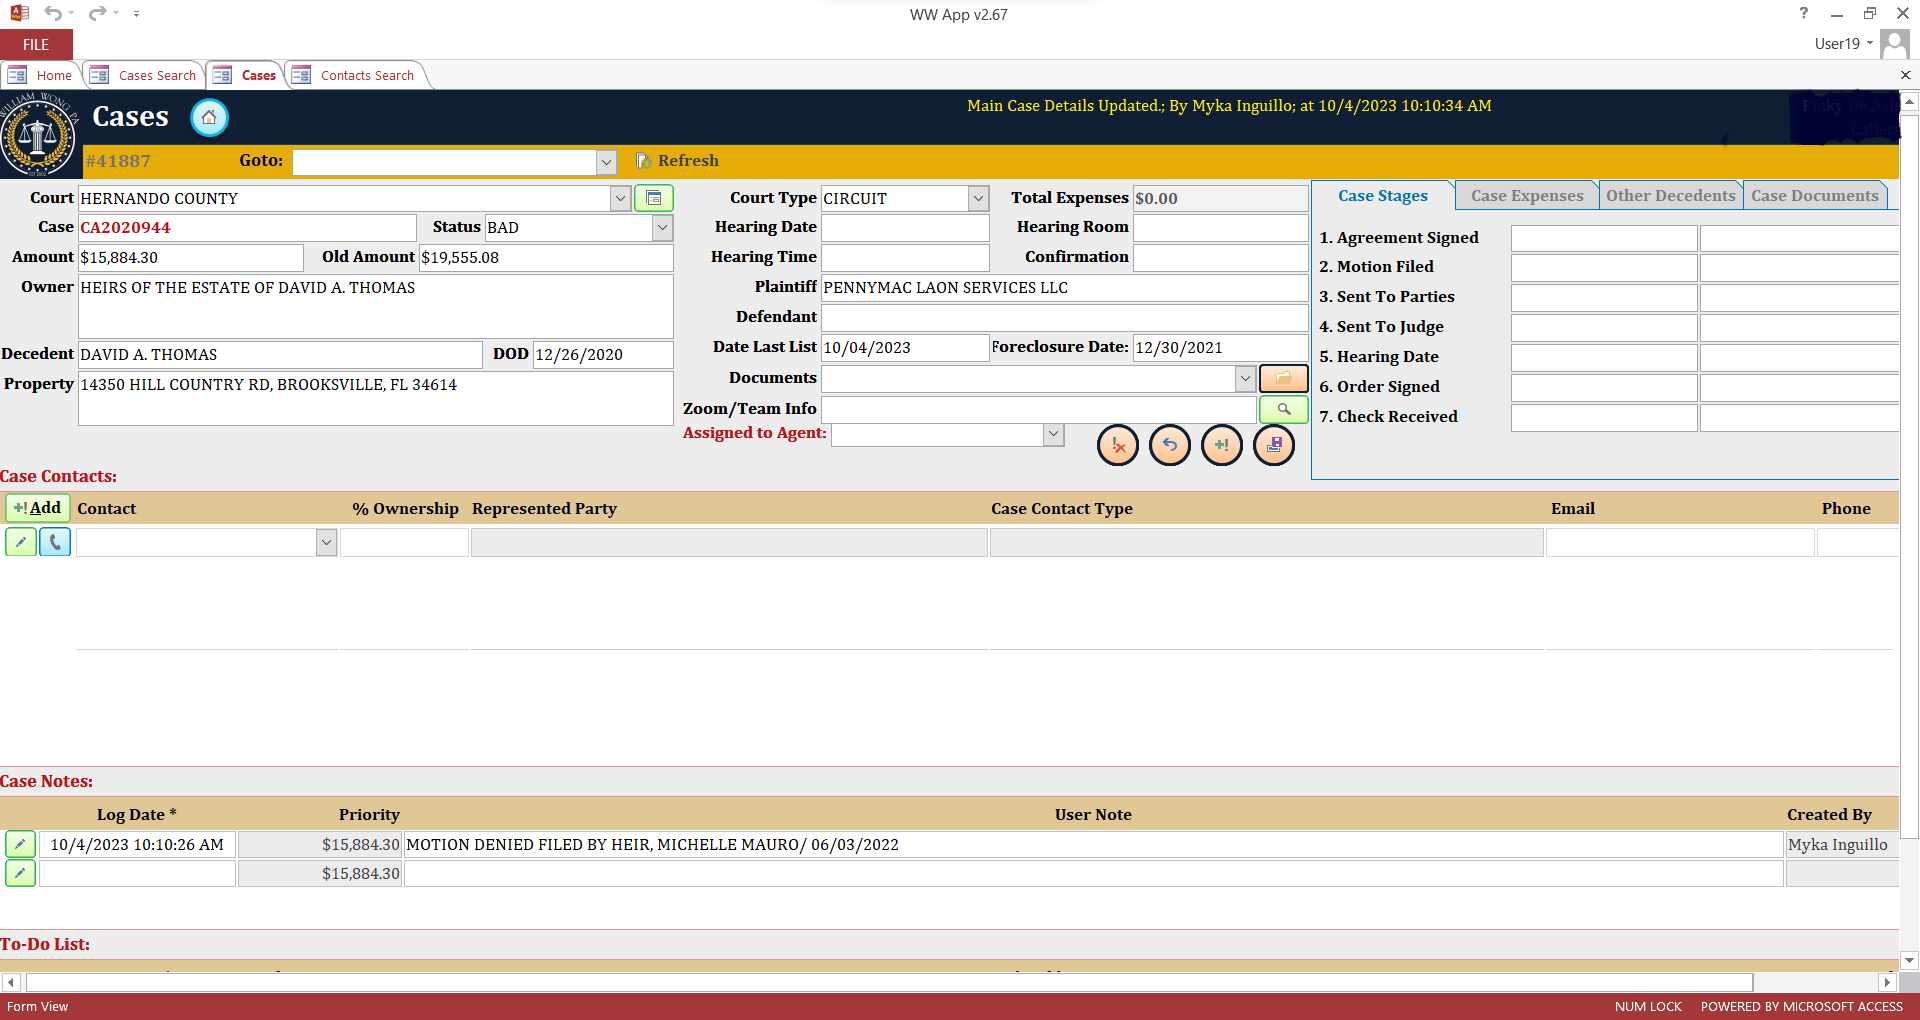Click the Case number field CA2020944
The height and width of the screenshot is (1020, 1920).
tap(247, 228)
